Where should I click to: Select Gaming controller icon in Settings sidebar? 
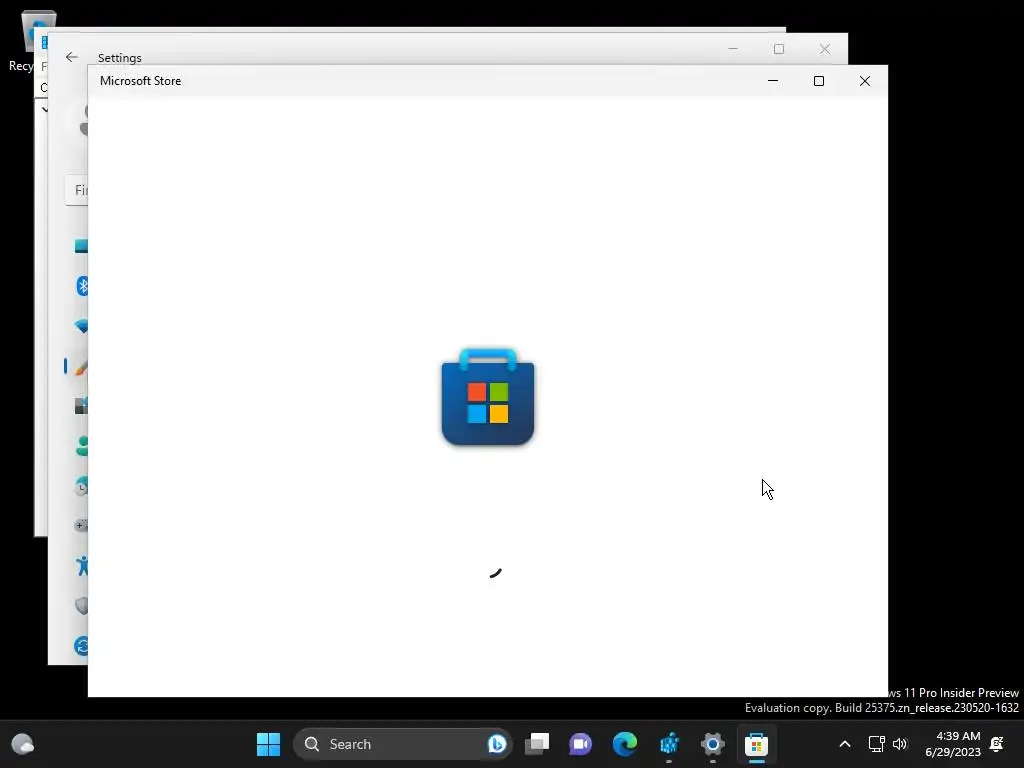point(81,525)
